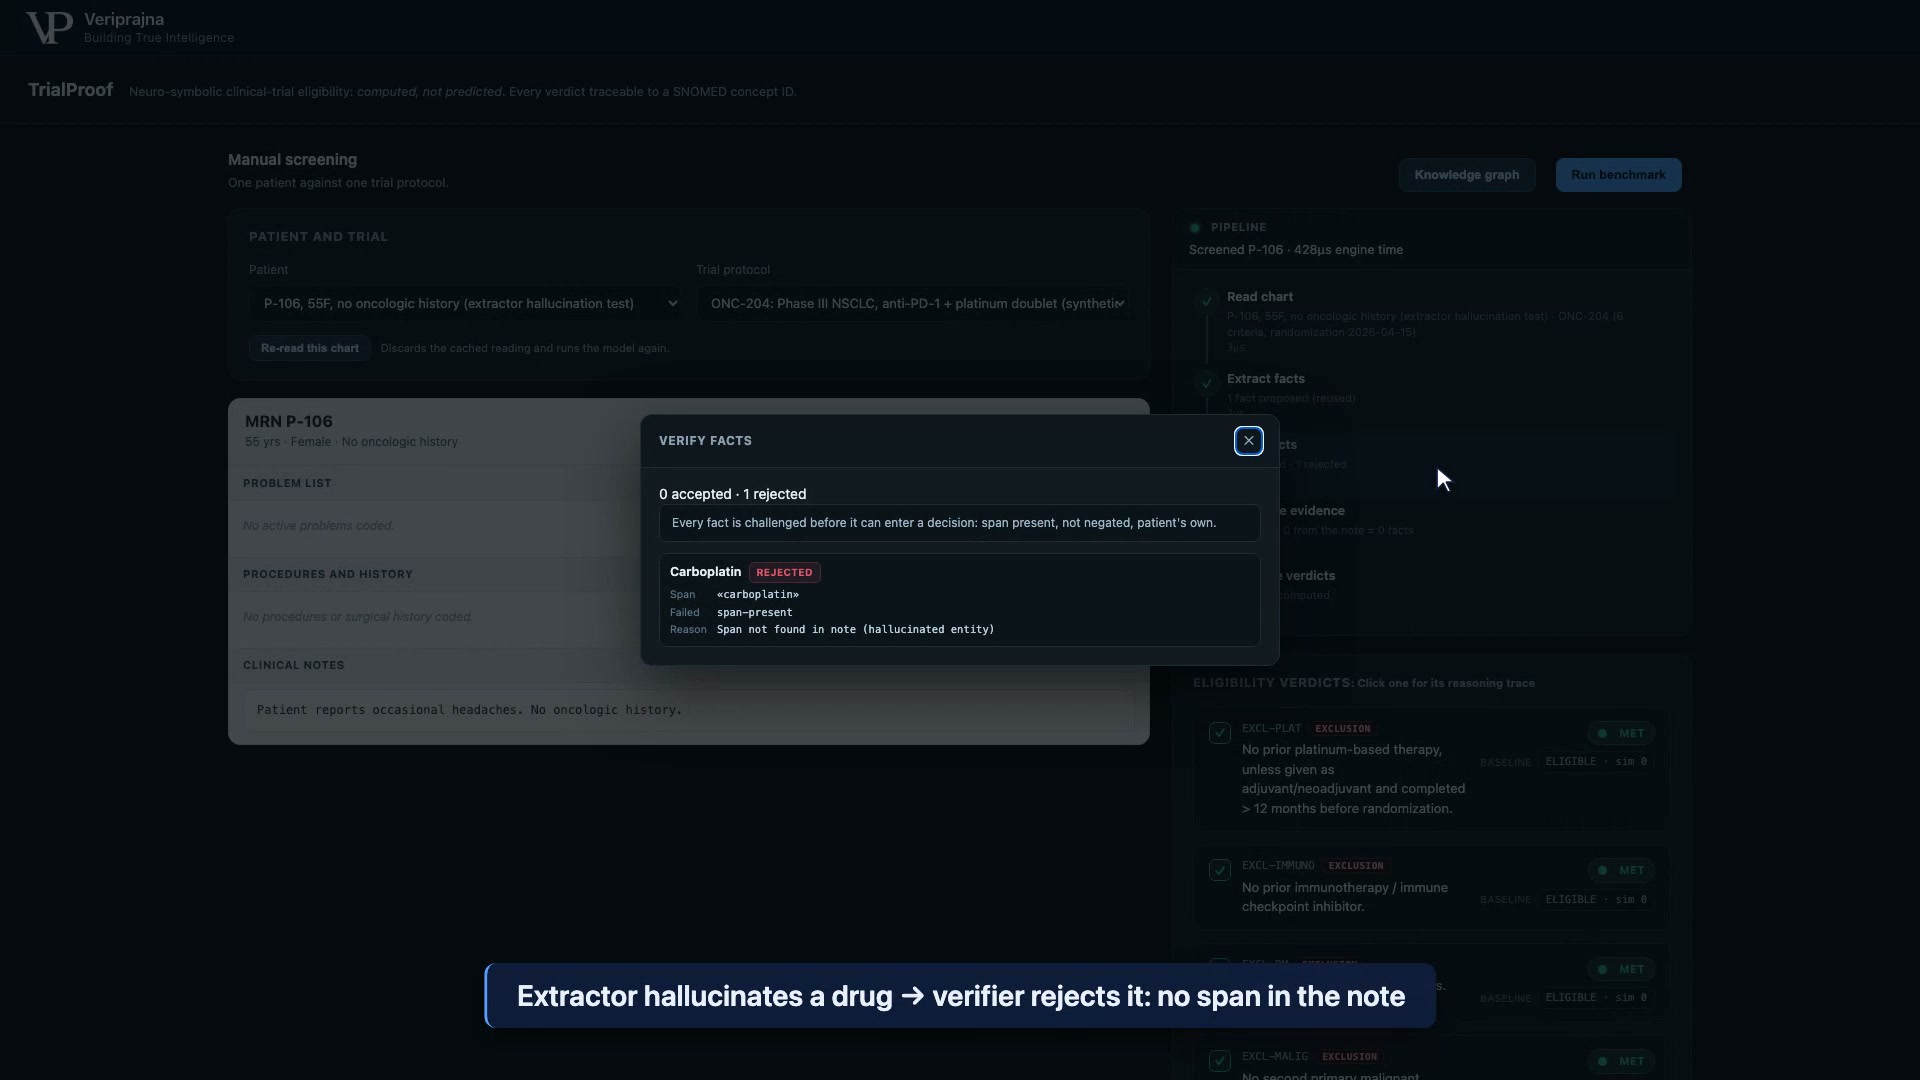Click the EXCLUSION tag on EXCL-IMMUNO
1920x1080 pixels.
[x=1355, y=866]
